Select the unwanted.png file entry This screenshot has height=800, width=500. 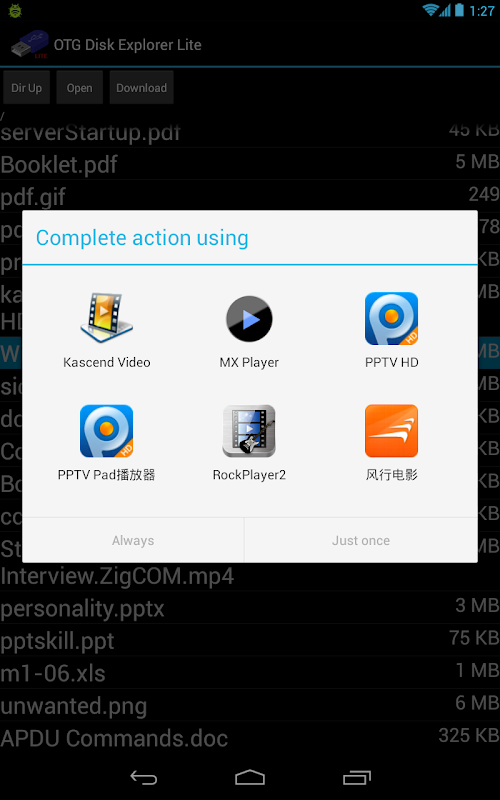point(250,705)
